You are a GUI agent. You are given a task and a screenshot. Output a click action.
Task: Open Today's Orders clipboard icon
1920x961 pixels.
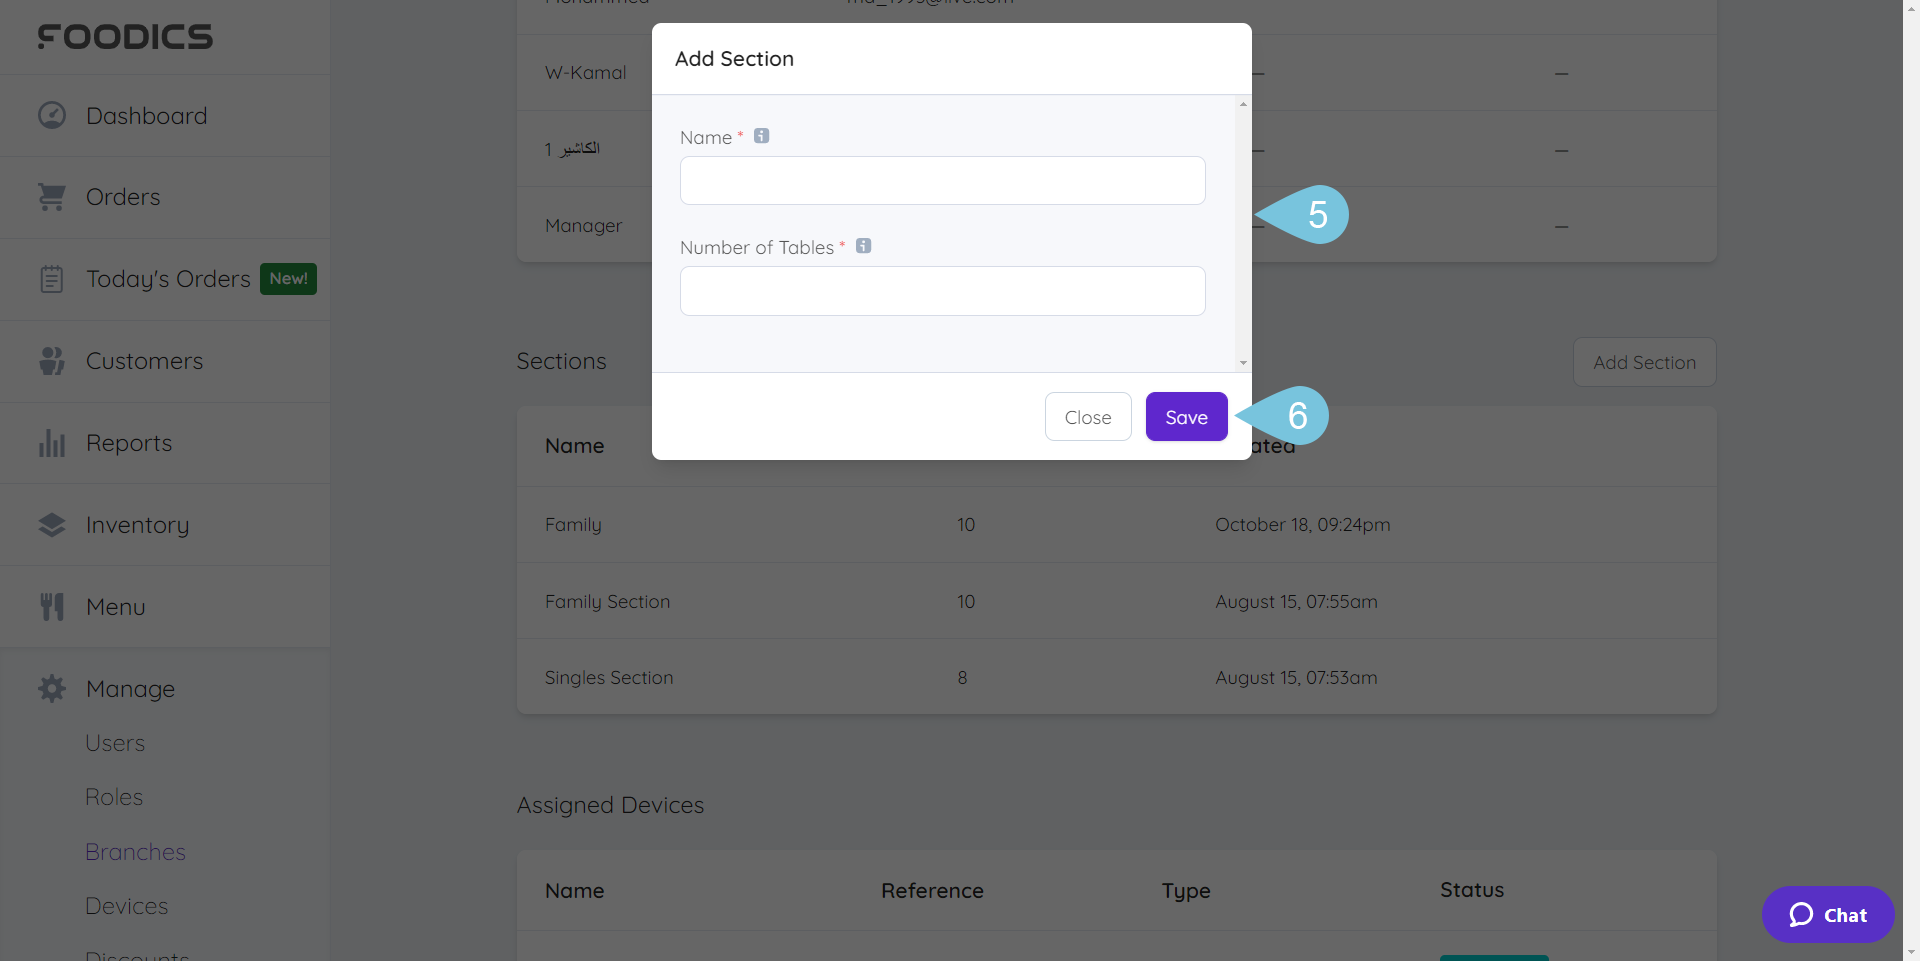(x=51, y=279)
